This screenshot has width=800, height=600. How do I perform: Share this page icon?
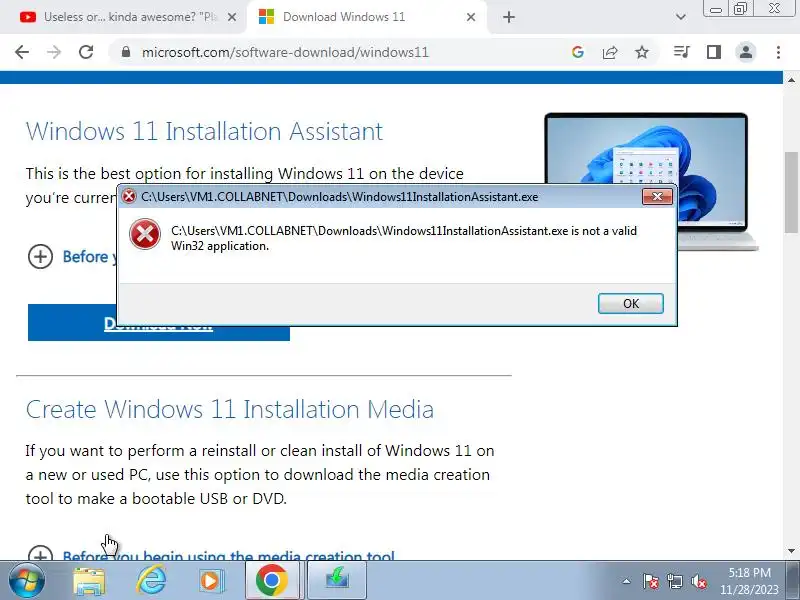(x=610, y=52)
